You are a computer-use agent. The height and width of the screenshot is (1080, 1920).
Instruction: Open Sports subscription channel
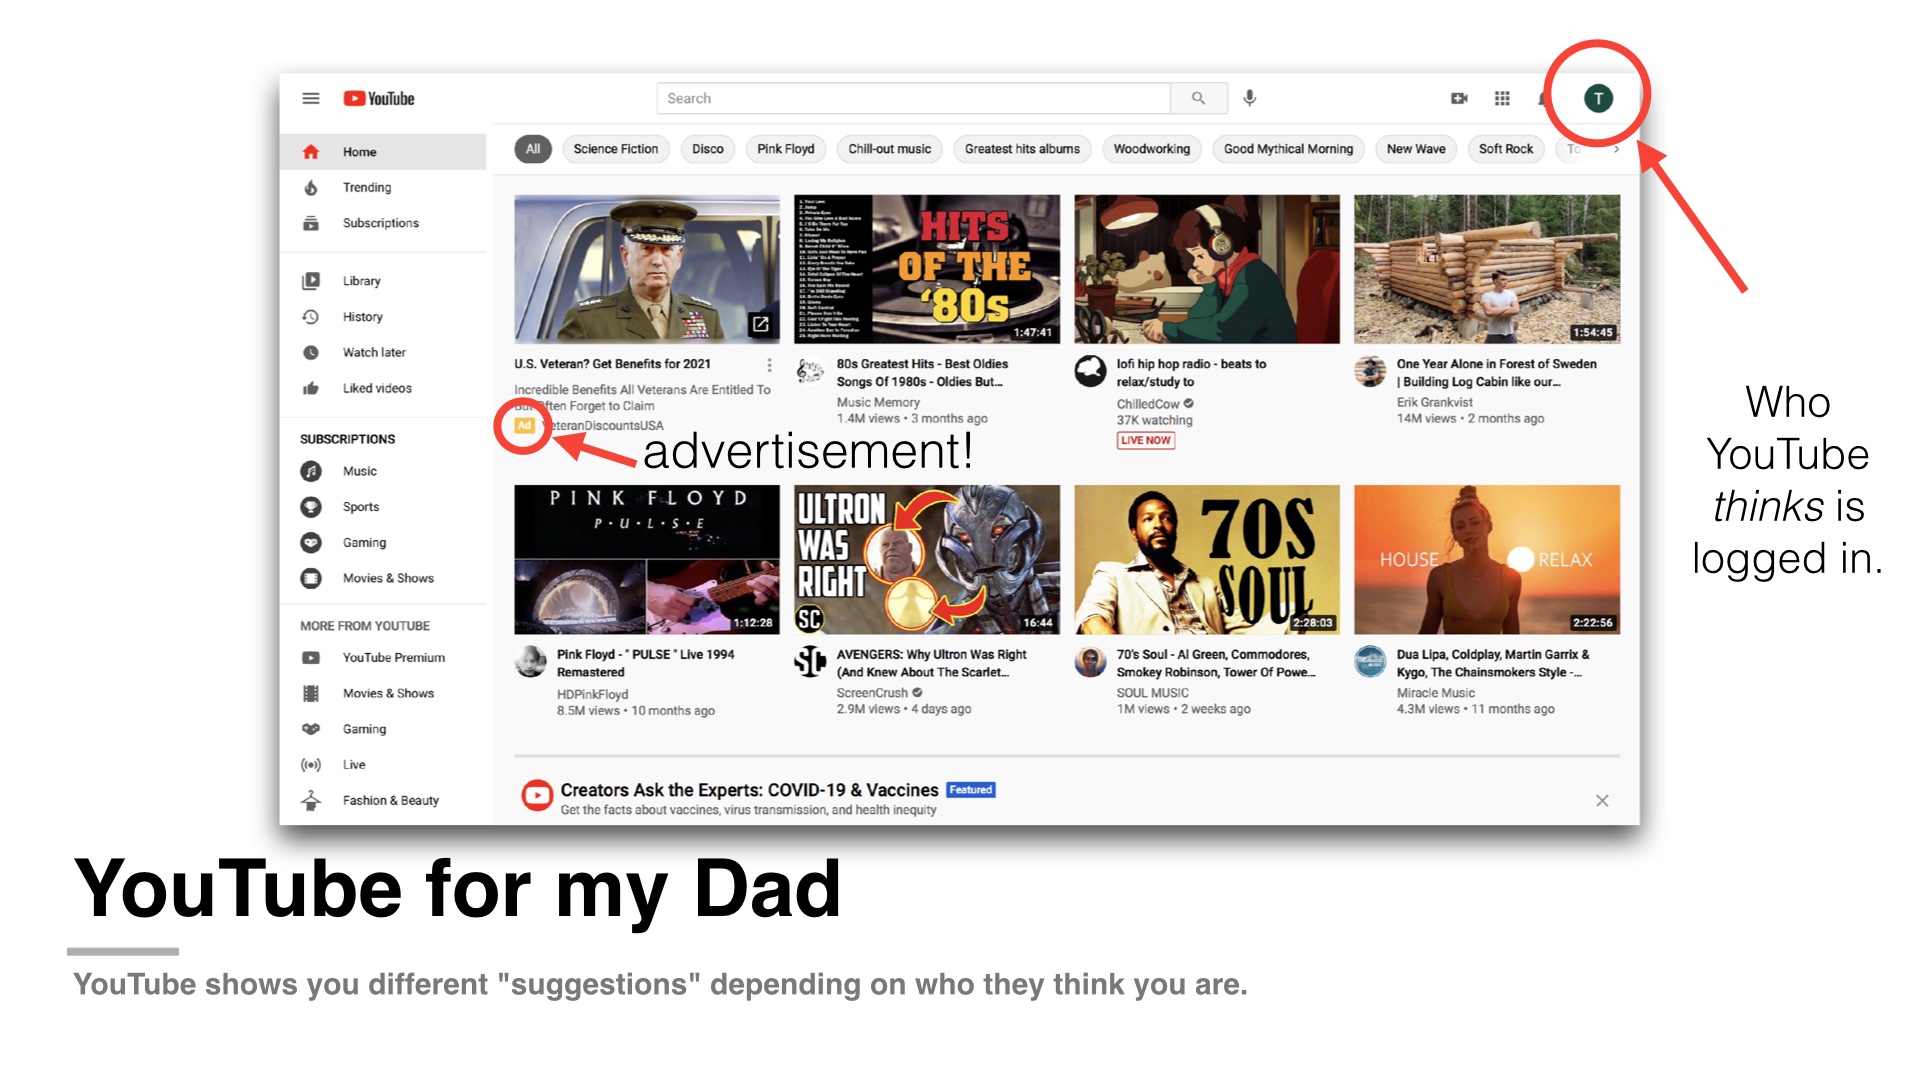(x=384, y=507)
